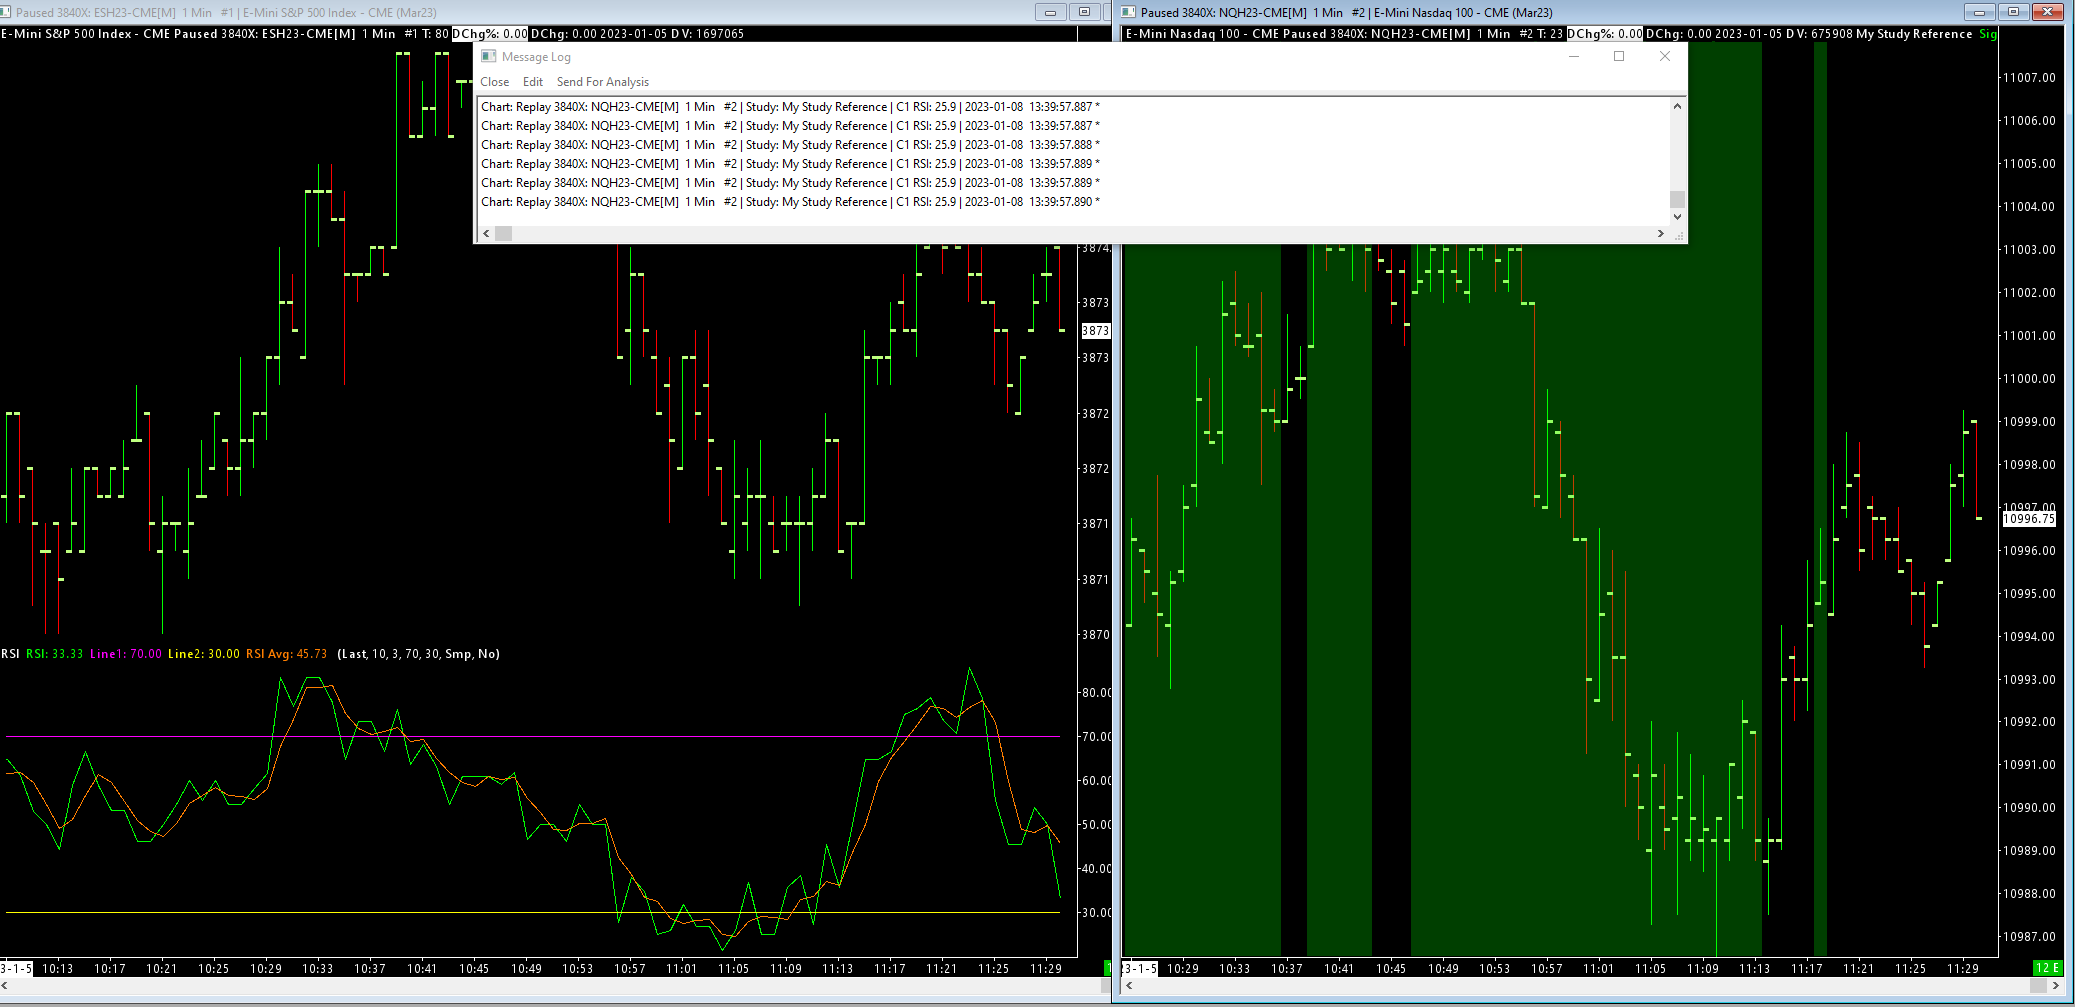Click the 10996.75 last price box
This screenshot has width=2075, height=1007.
2029,519
